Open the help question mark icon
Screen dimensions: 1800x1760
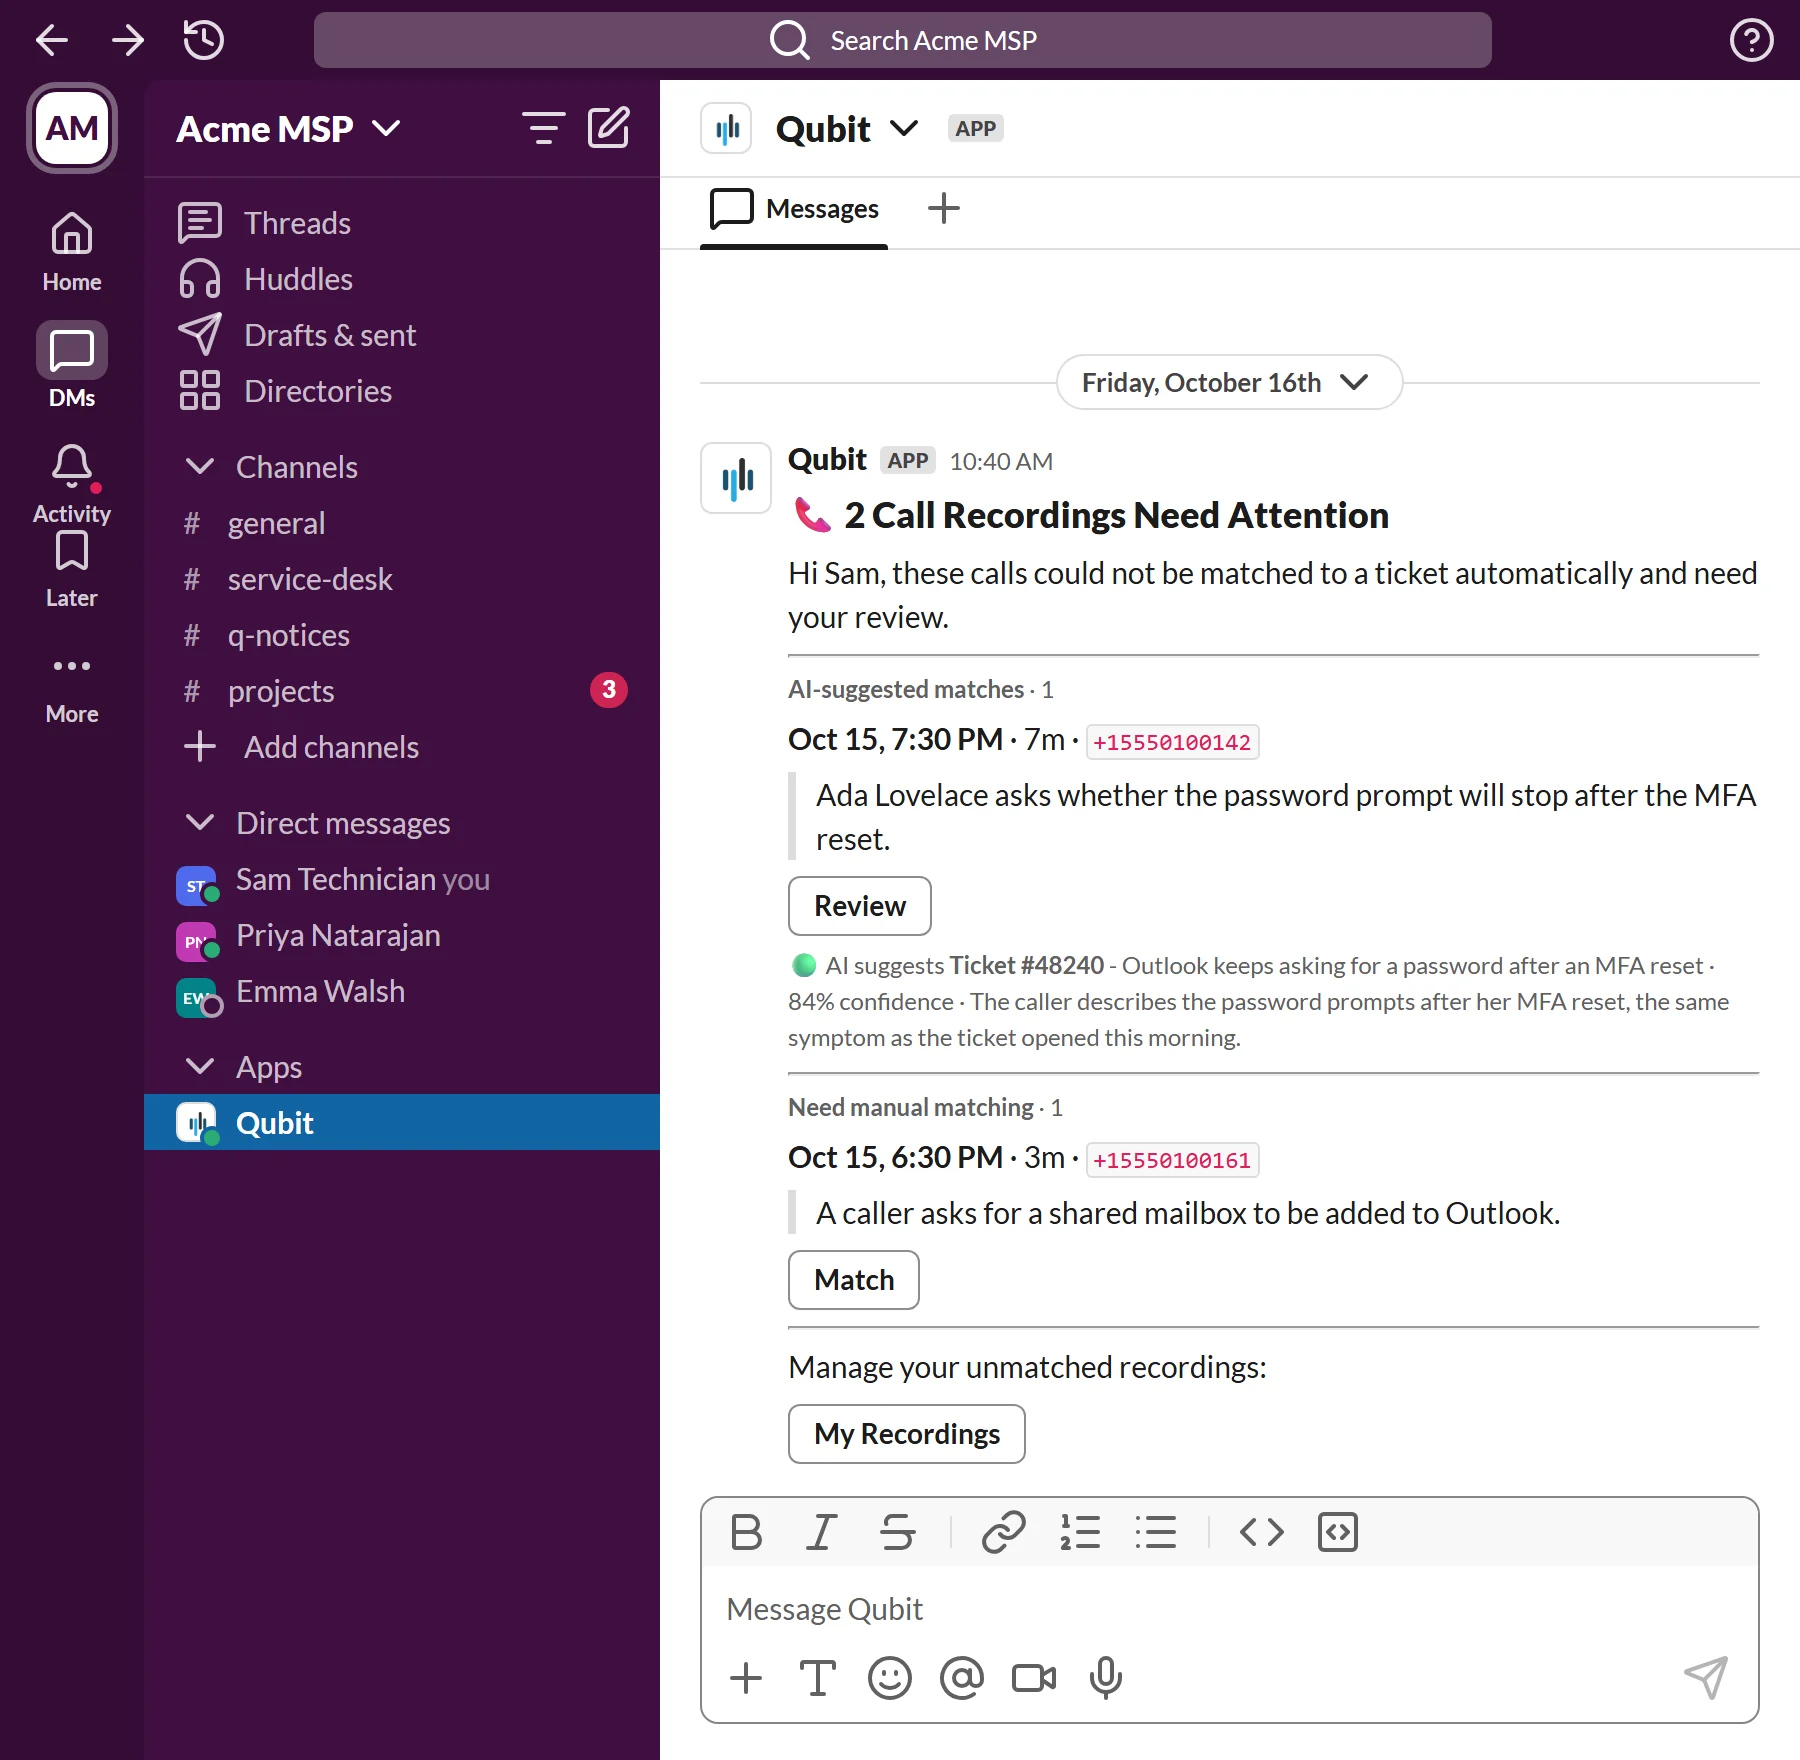point(1751,40)
